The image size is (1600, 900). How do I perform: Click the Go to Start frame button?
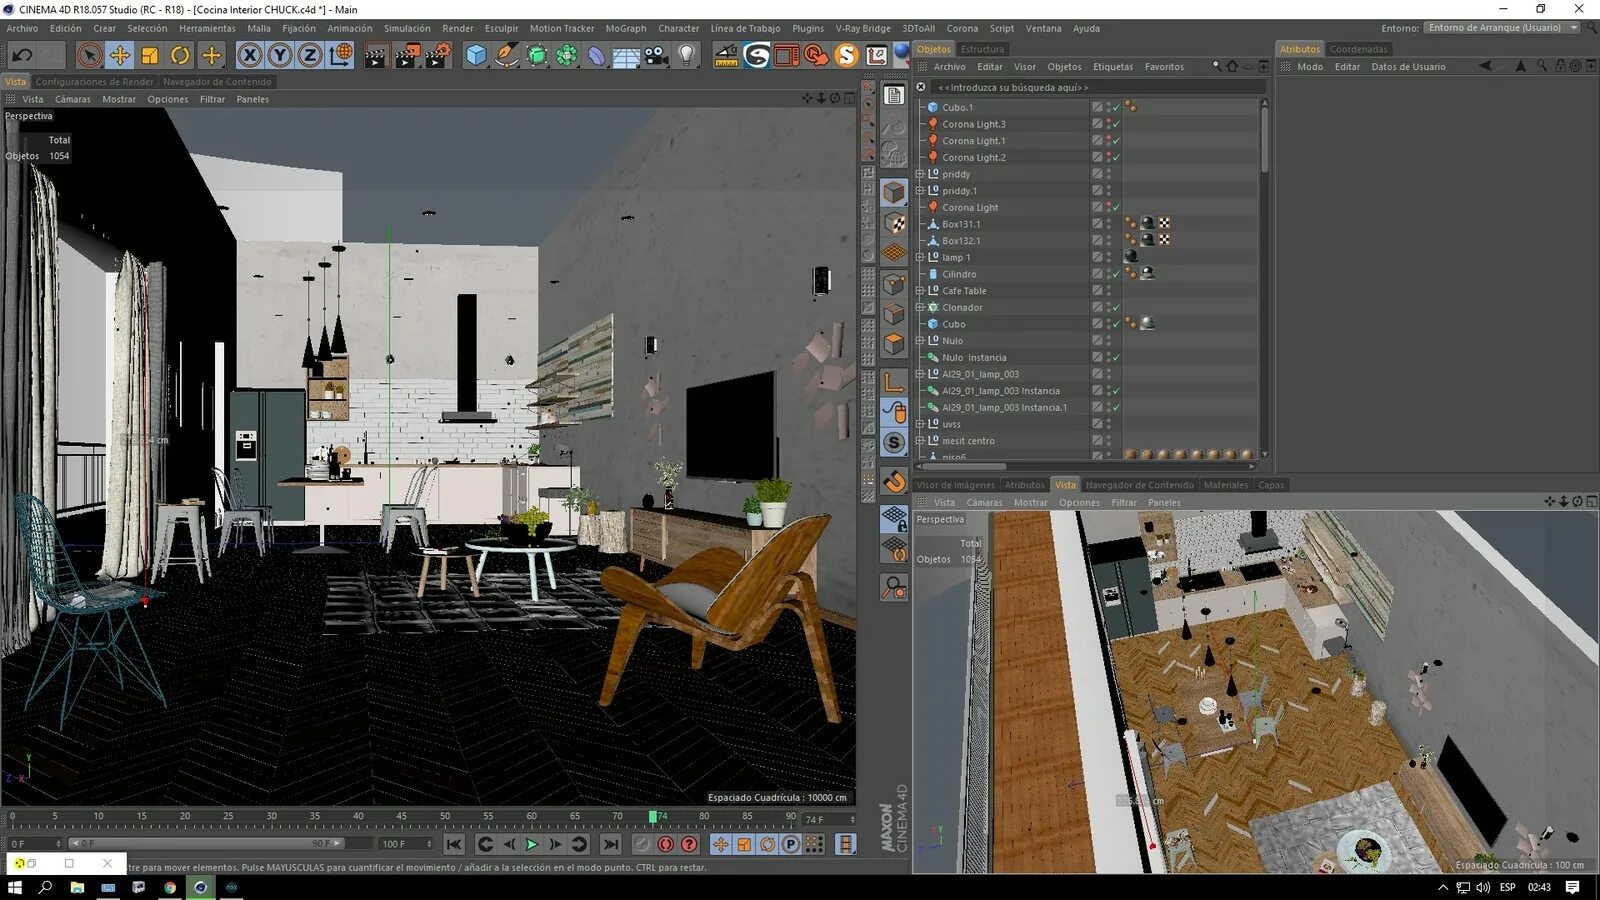(x=455, y=844)
